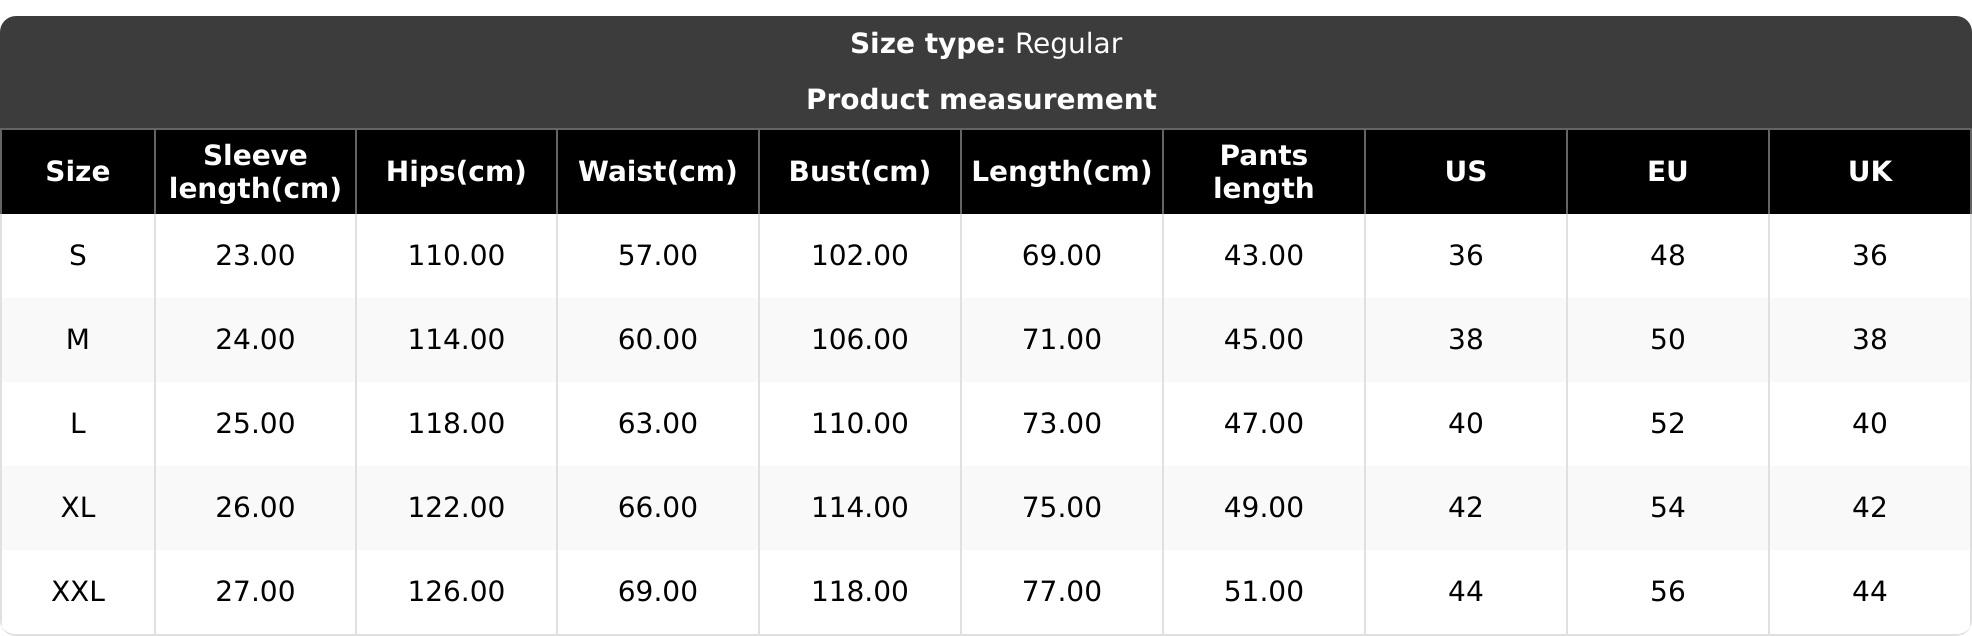The height and width of the screenshot is (636, 1972).
Task: Select the Waist(cm) column header
Action: pos(658,172)
